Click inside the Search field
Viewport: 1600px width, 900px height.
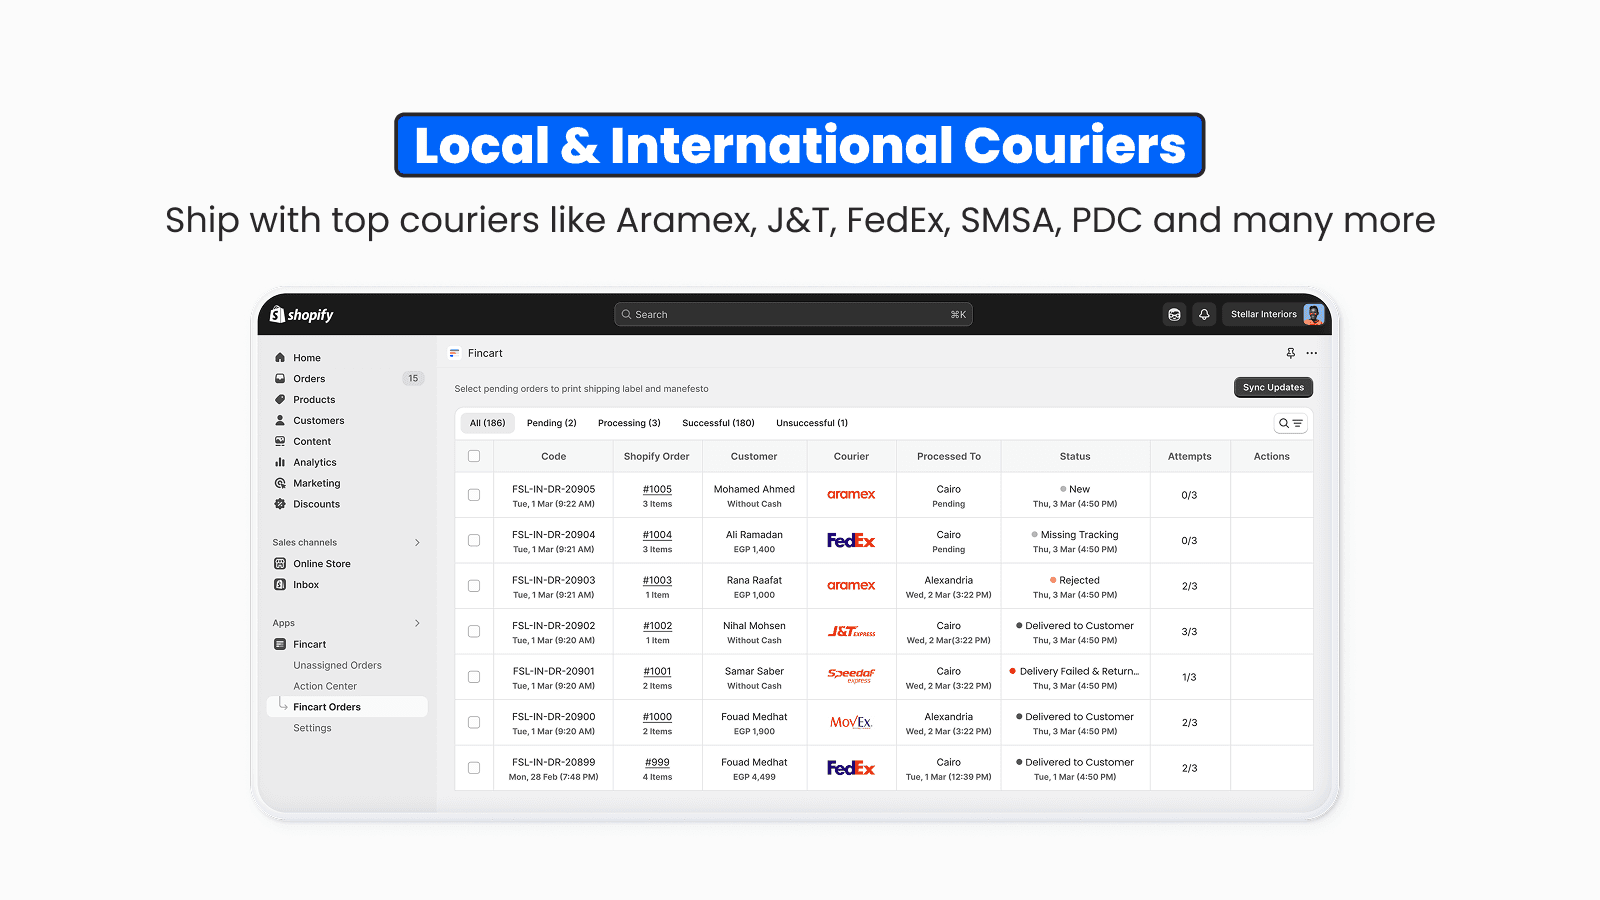click(793, 313)
